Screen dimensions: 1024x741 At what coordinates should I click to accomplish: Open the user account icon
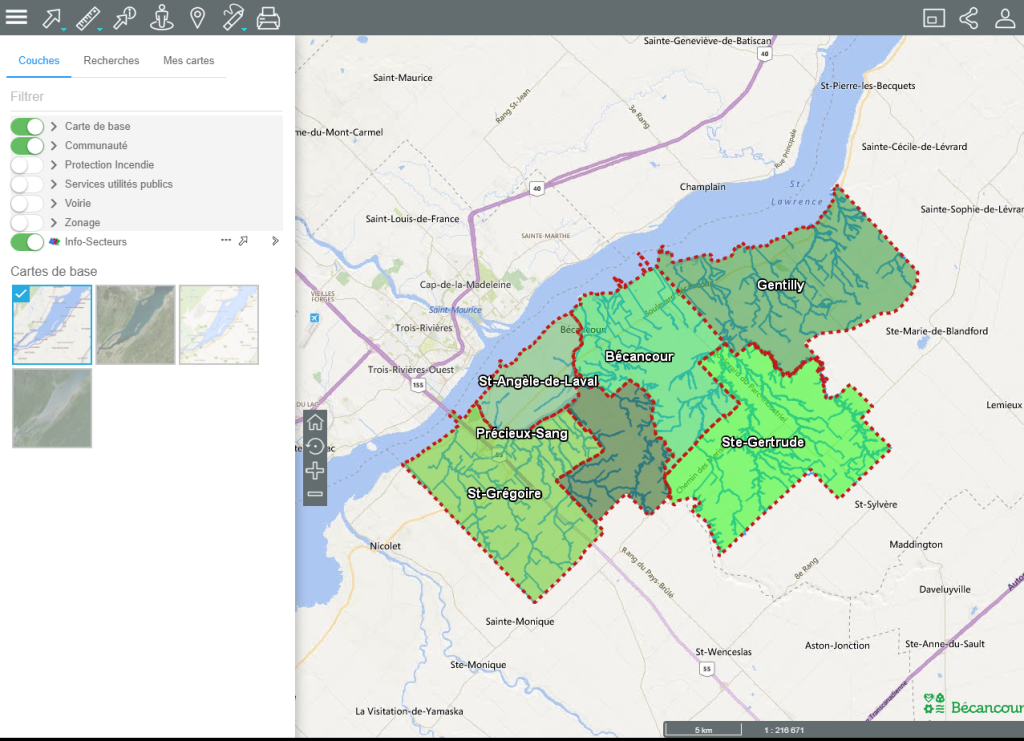click(x=1005, y=17)
